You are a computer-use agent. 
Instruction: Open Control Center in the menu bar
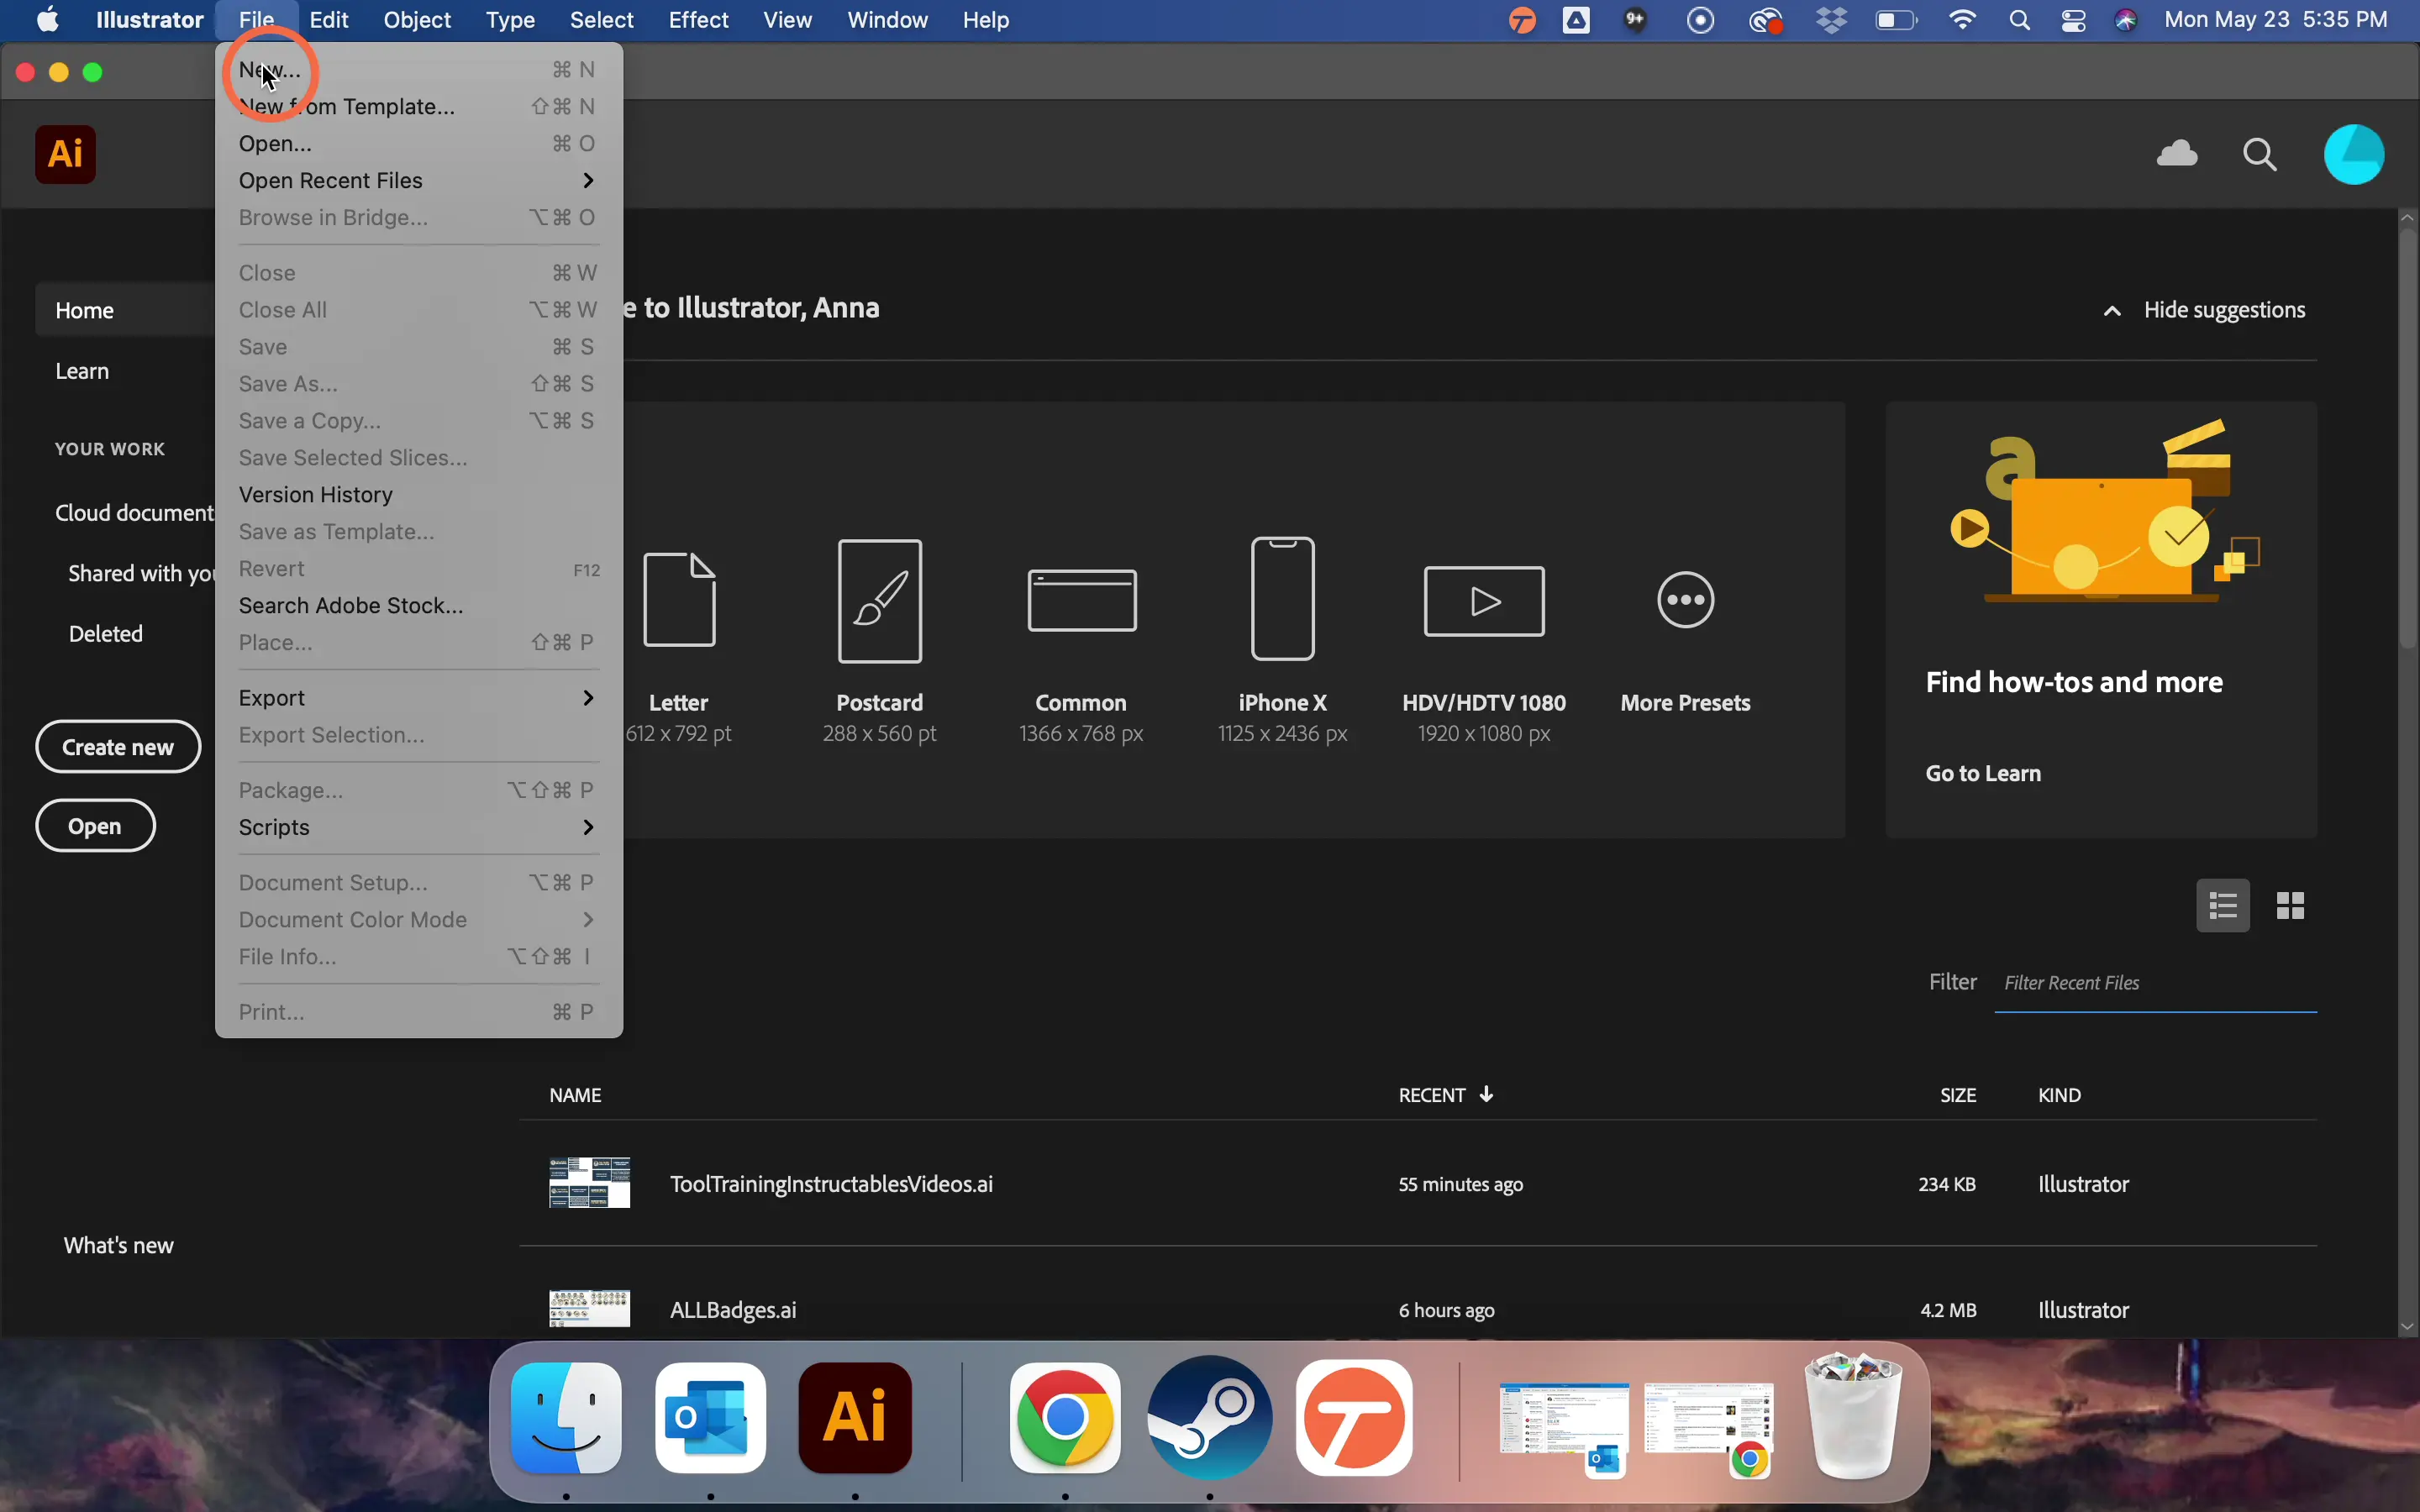[x=2073, y=20]
